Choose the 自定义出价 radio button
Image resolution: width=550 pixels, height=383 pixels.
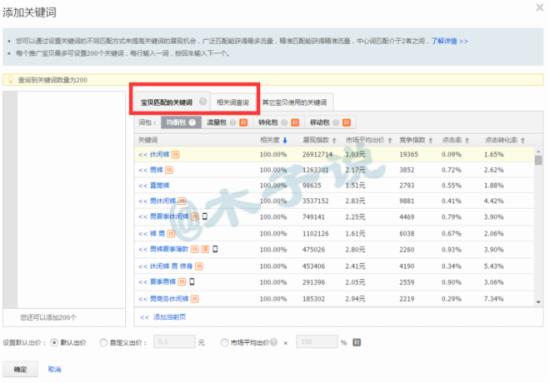pyautogui.click(x=103, y=342)
